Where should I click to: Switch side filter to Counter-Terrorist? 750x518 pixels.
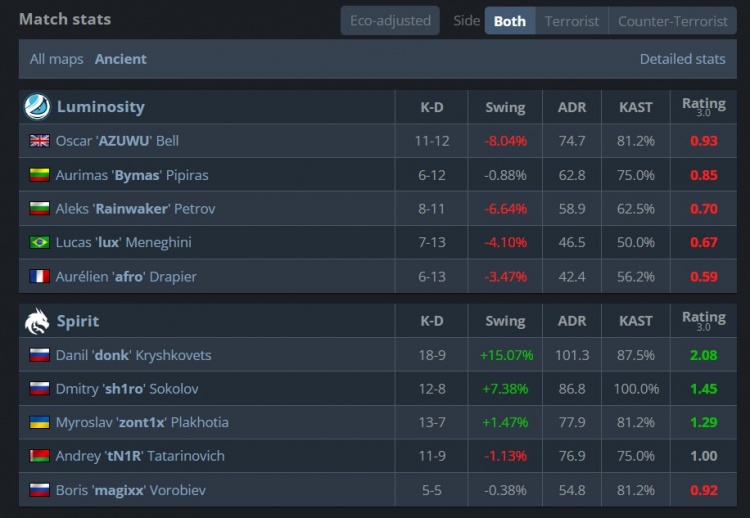[673, 21]
